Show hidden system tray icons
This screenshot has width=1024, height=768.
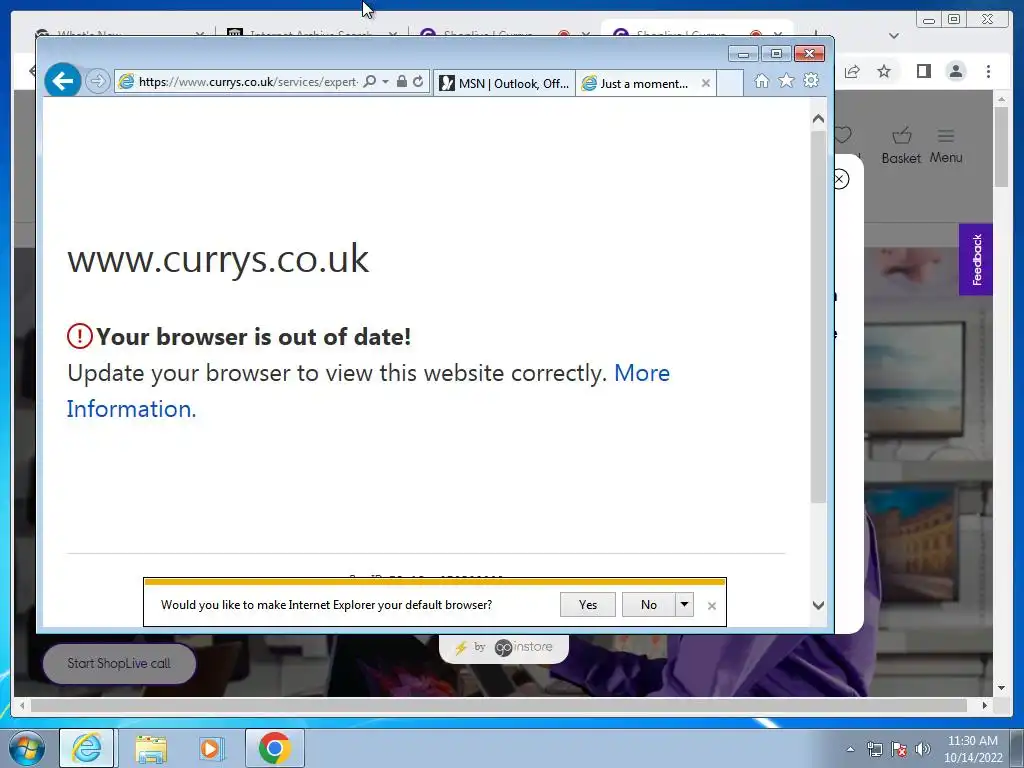[x=850, y=749]
